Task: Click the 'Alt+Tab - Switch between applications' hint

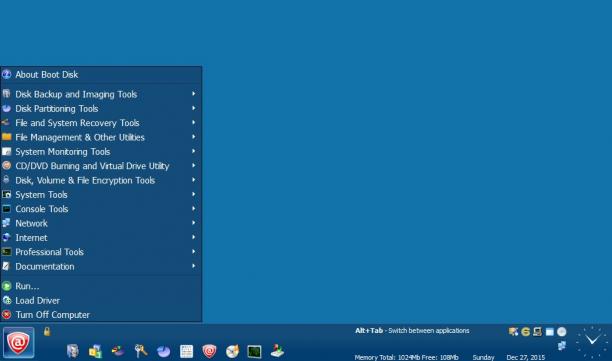Action: tap(412, 331)
